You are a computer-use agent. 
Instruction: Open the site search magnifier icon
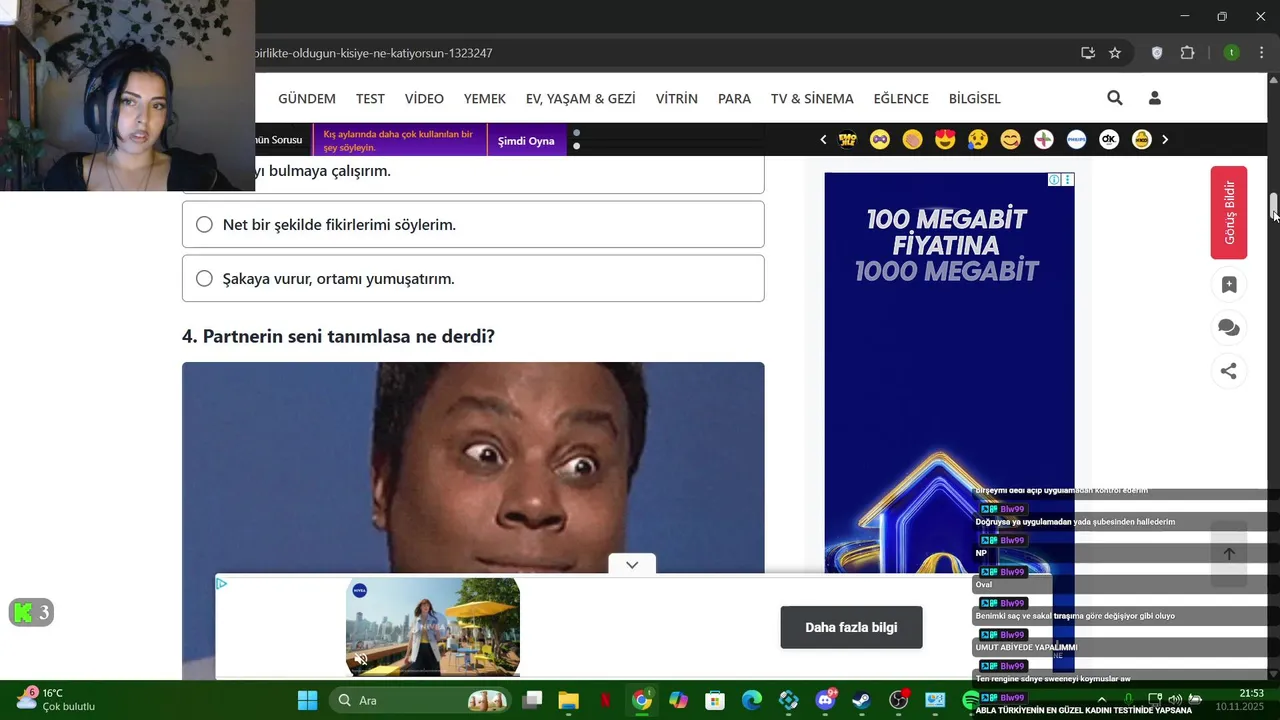click(x=1115, y=98)
